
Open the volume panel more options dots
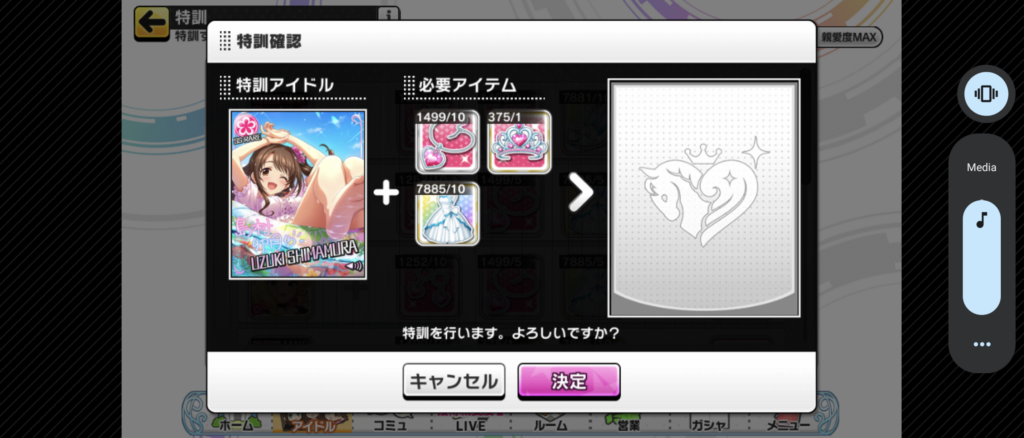982,344
